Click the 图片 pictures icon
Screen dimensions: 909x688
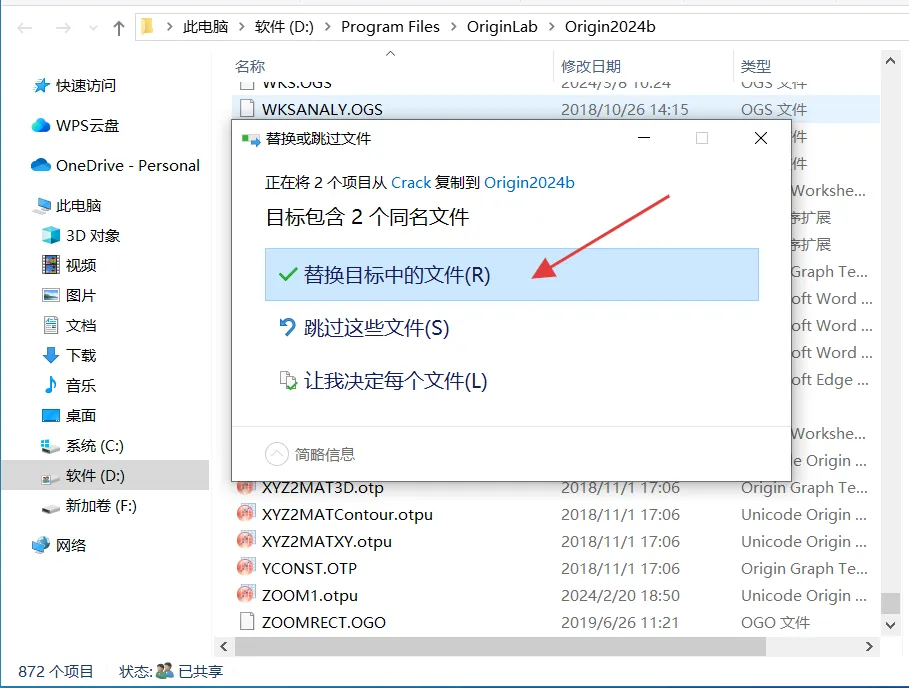50,295
